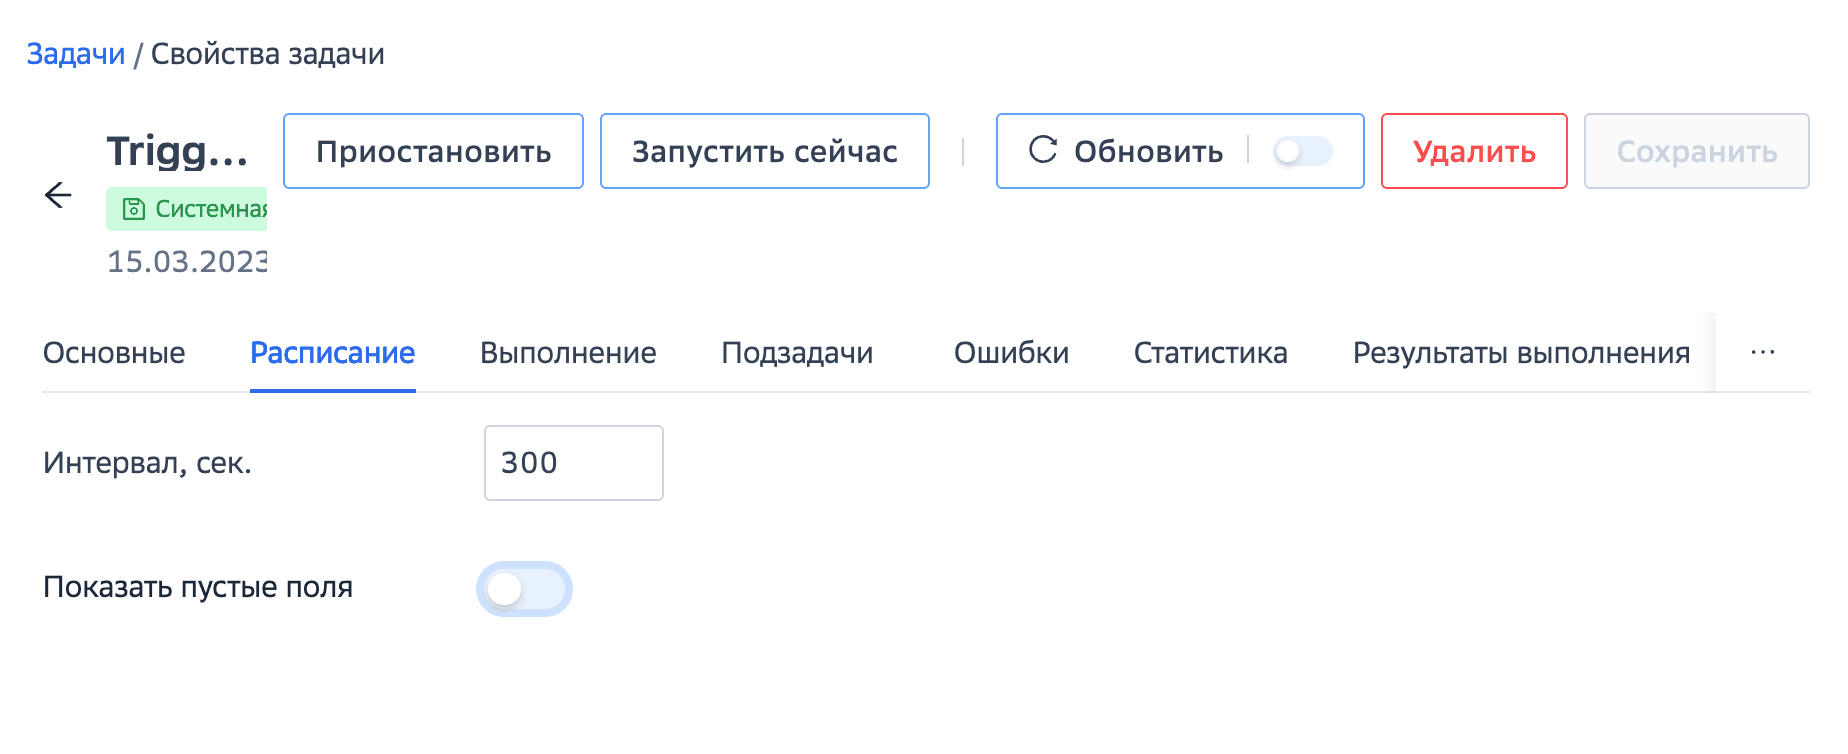The width and height of the screenshot is (1848, 754).
Task: Open the Основные tab
Action: [x=114, y=353]
